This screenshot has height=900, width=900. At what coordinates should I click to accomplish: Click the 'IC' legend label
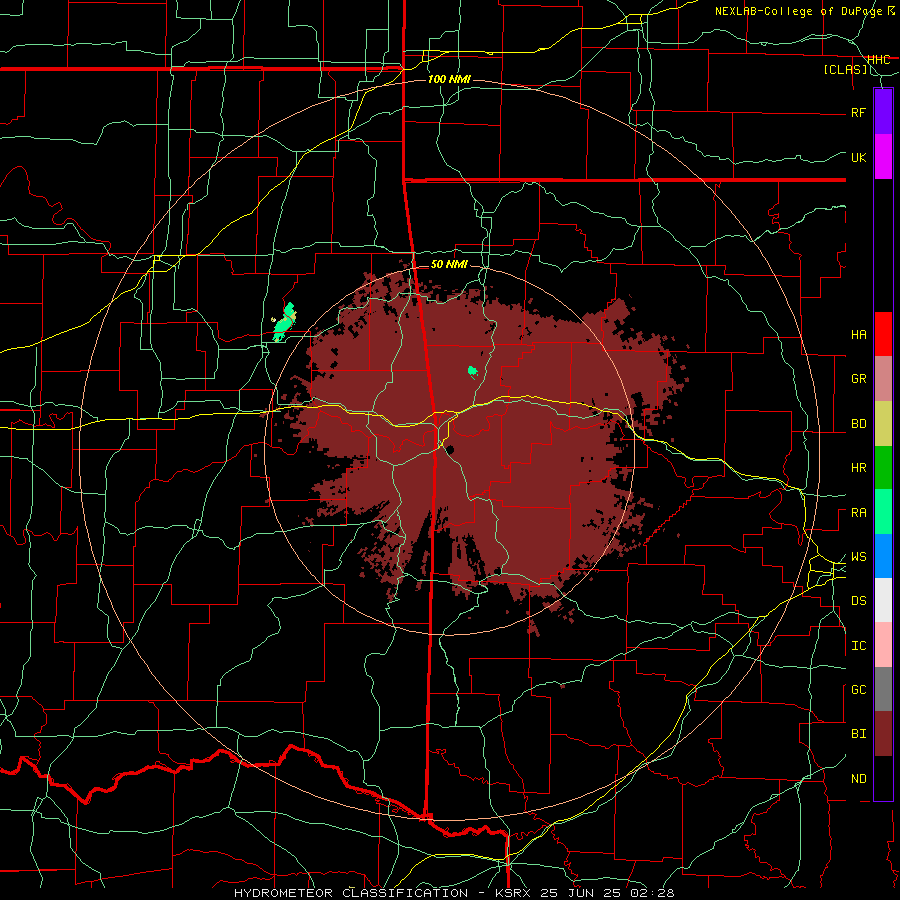pyautogui.click(x=859, y=646)
